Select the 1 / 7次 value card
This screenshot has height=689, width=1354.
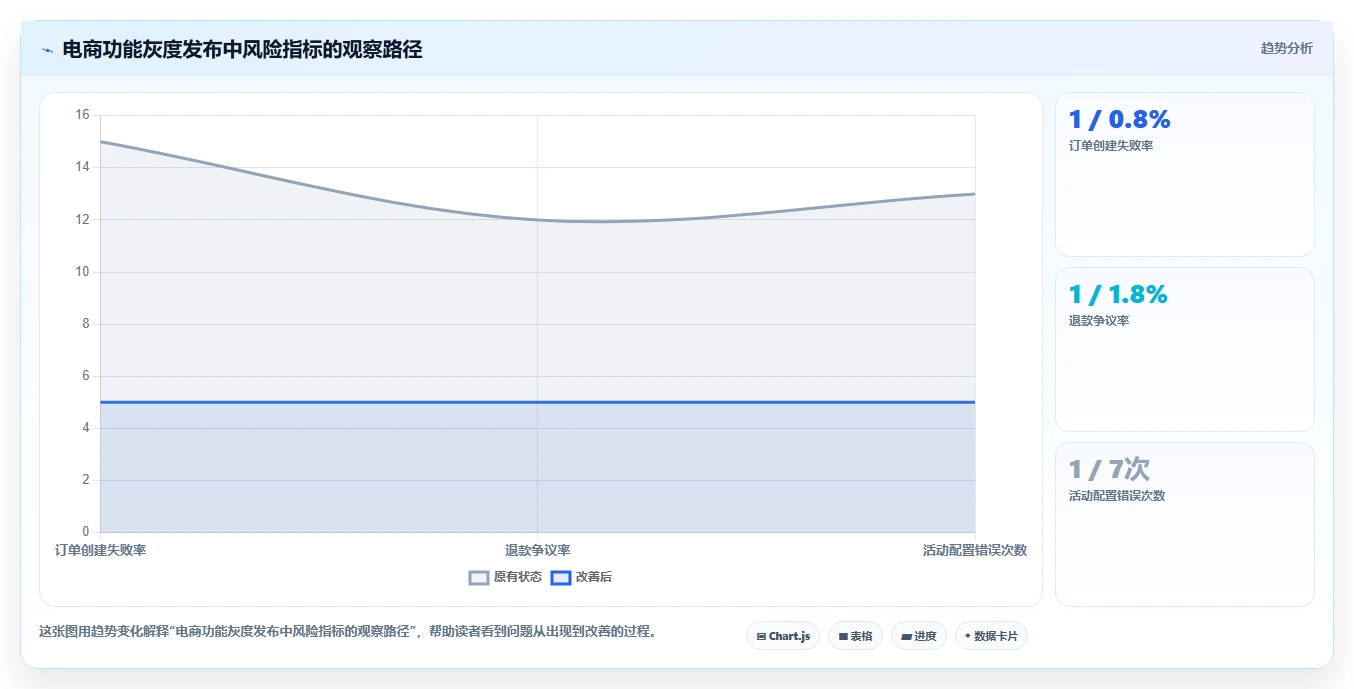(x=1185, y=525)
